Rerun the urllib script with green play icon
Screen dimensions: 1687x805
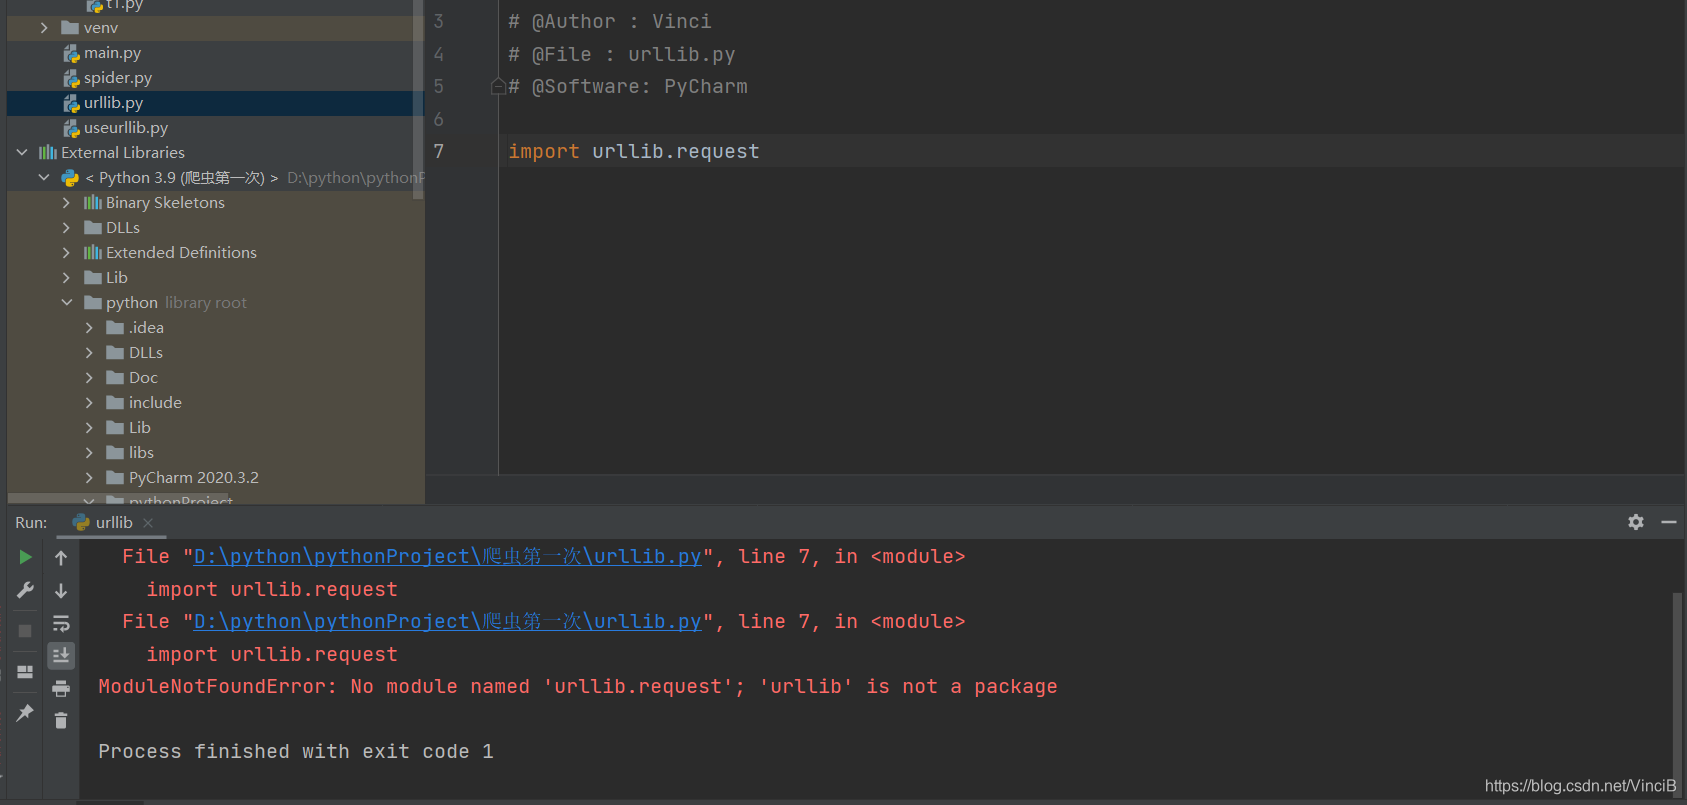25,557
